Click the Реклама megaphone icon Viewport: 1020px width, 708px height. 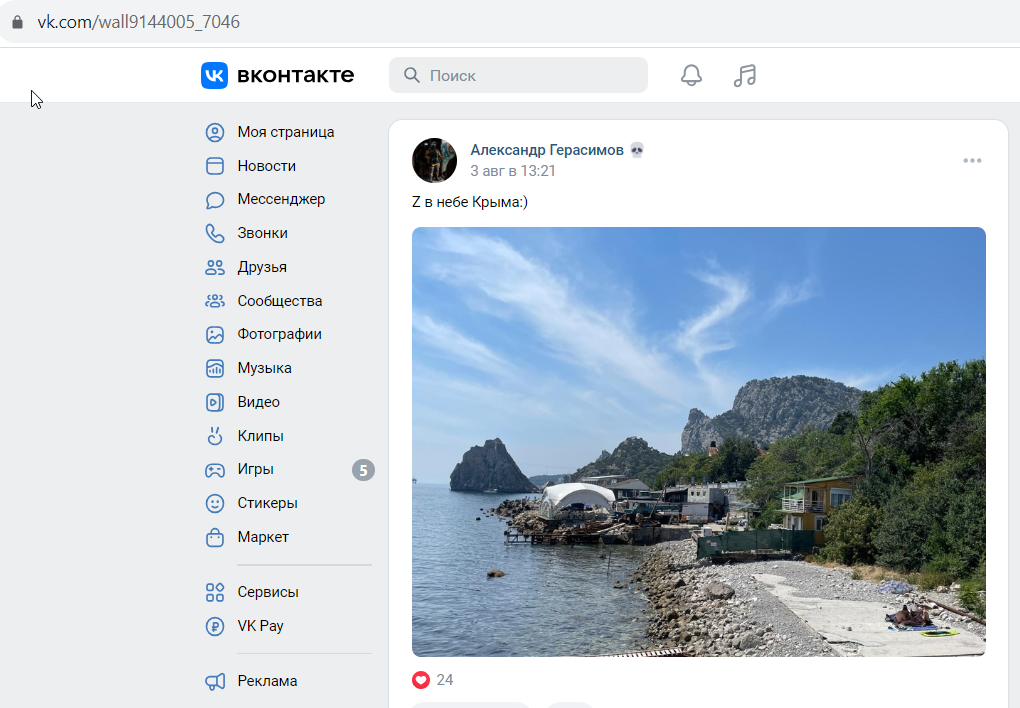pos(215,681)
